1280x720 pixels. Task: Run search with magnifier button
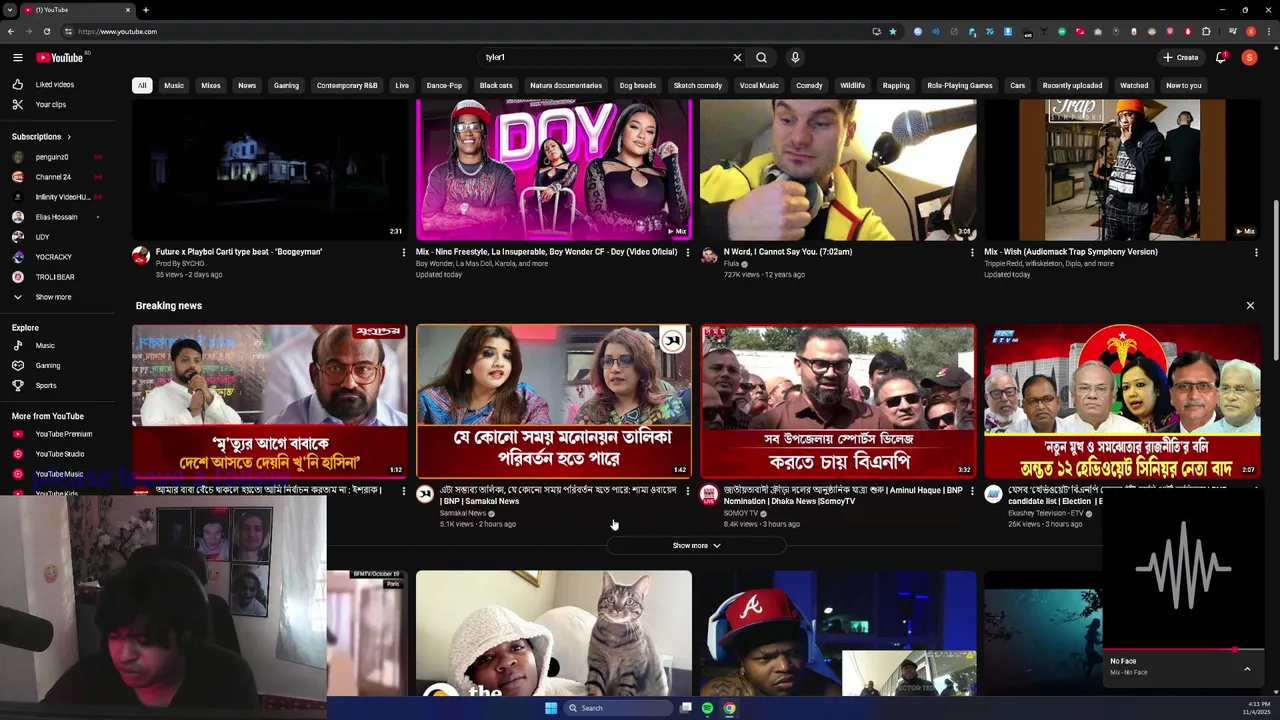[762, 58]
